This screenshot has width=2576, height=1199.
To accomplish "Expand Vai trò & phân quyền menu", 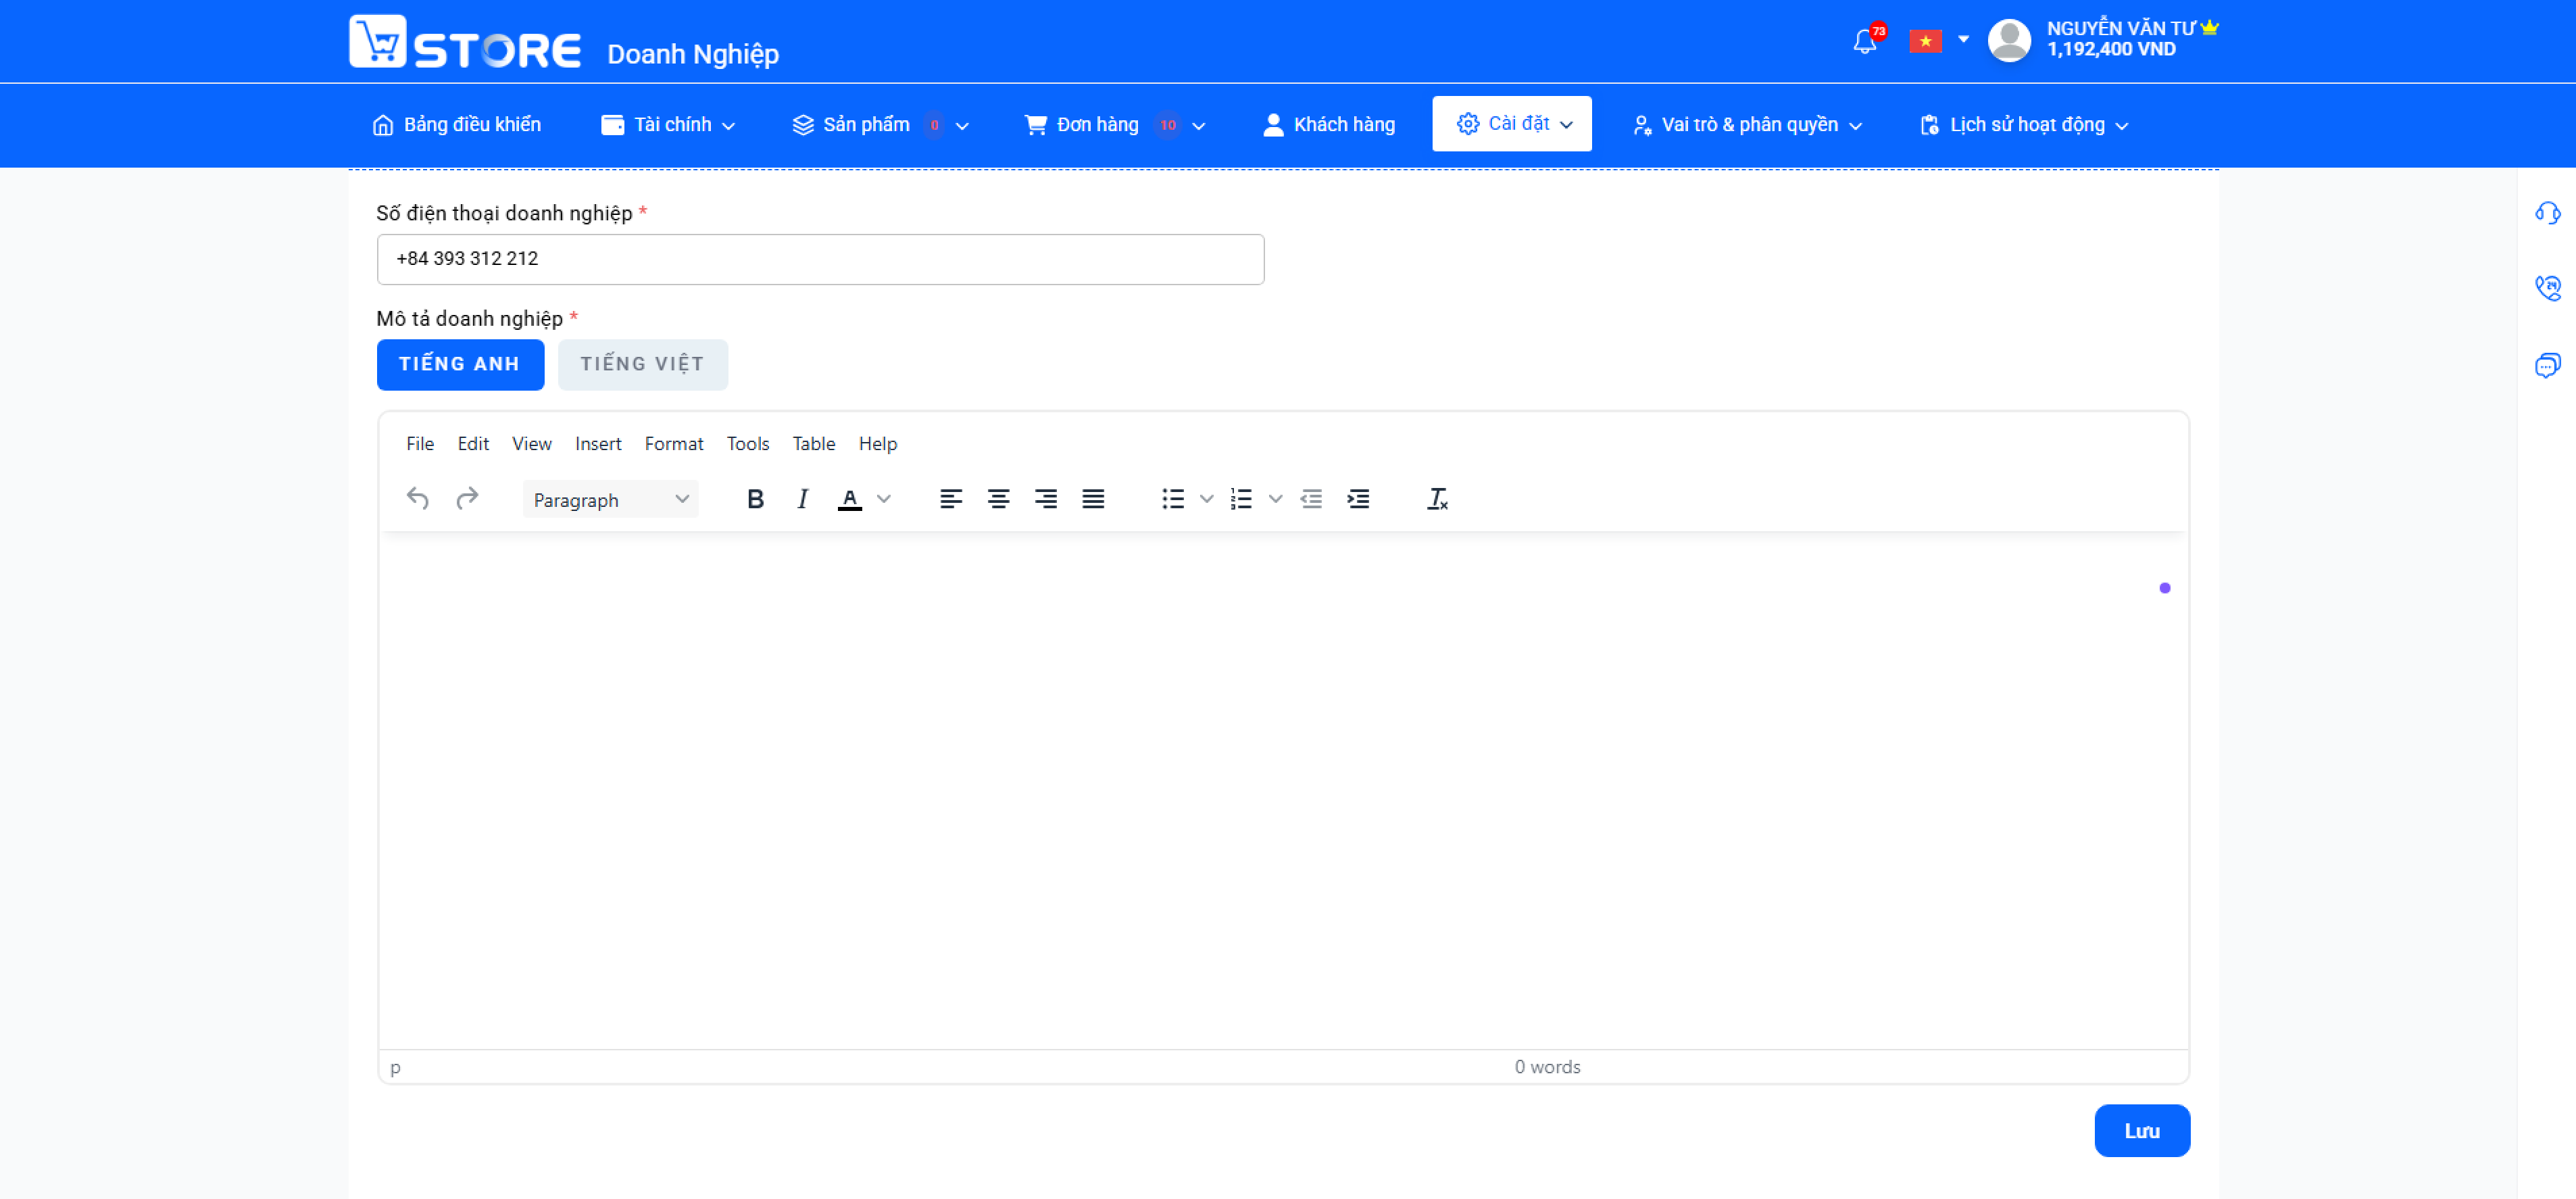I will pos(1747,125).
